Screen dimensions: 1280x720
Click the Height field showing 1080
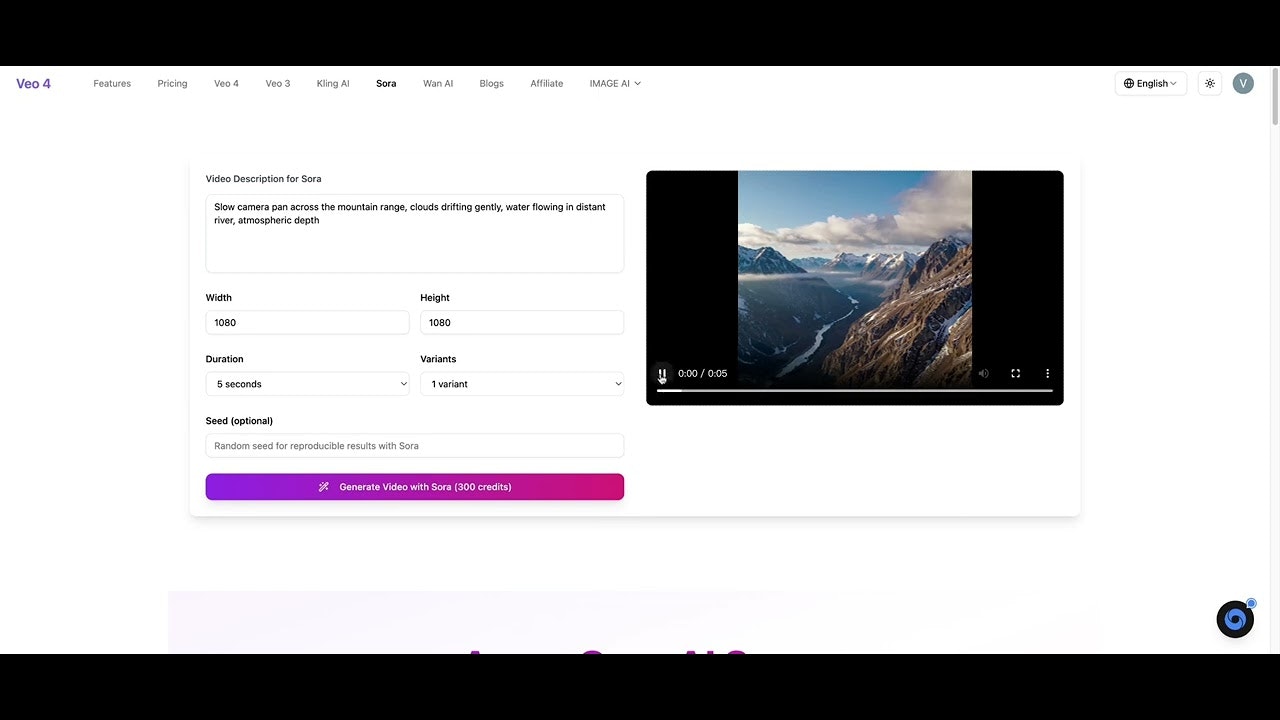click(522, 322)
